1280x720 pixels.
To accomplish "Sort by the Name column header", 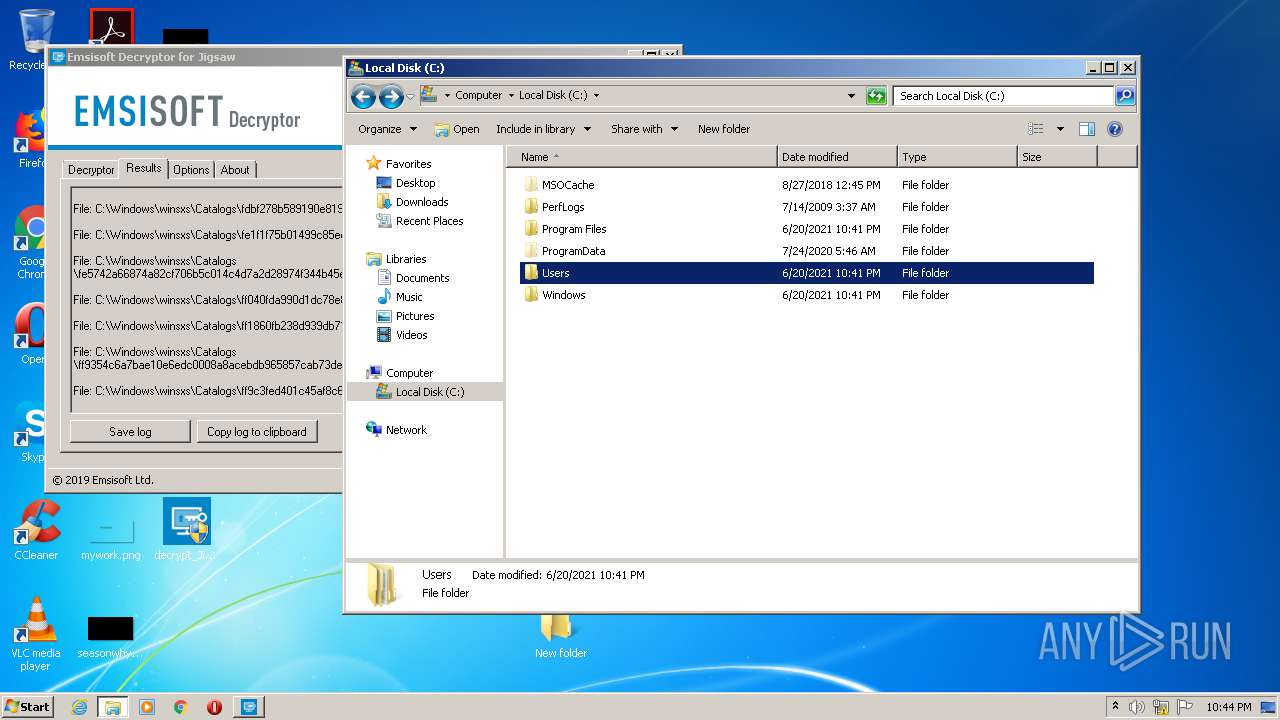I will (x=642, y=157).
